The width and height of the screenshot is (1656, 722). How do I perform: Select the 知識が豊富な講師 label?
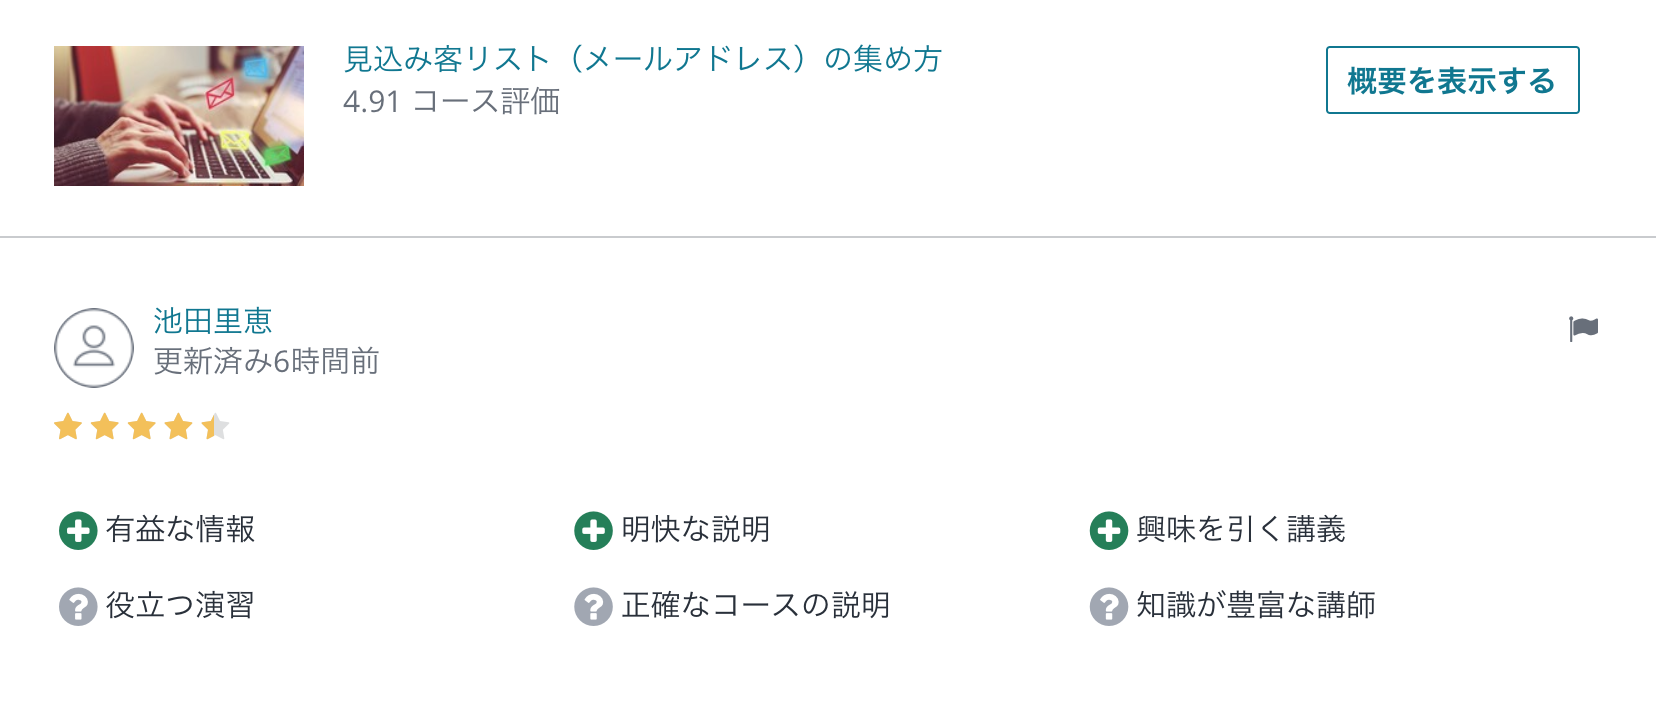tap(1256, 605)
